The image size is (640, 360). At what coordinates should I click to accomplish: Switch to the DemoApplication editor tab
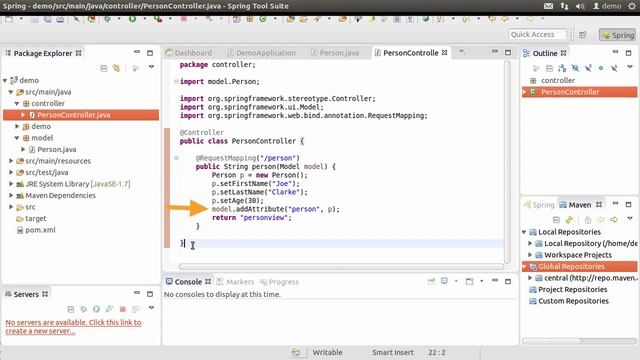[x=261, y=53]
